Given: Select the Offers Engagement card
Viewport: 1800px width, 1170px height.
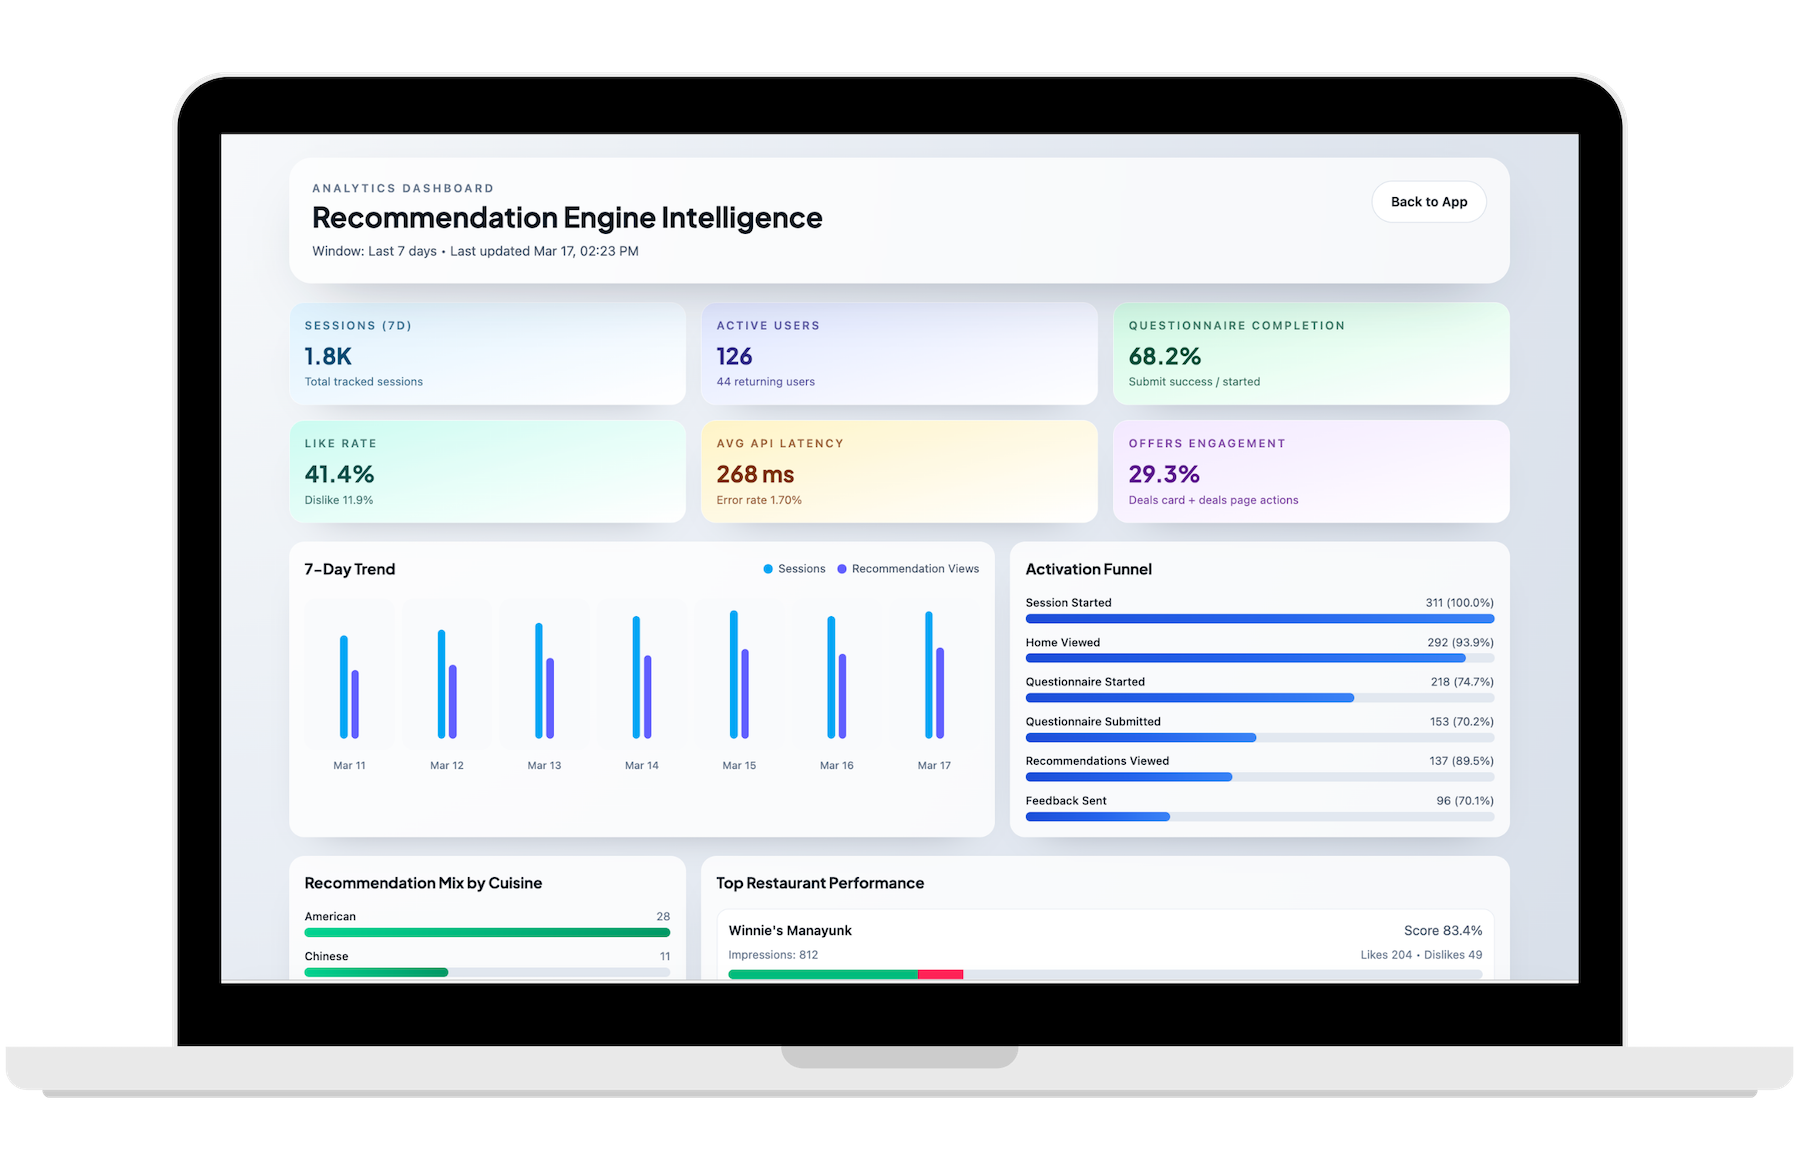Looking at the screenshot, I should [x=1310, y=471].
